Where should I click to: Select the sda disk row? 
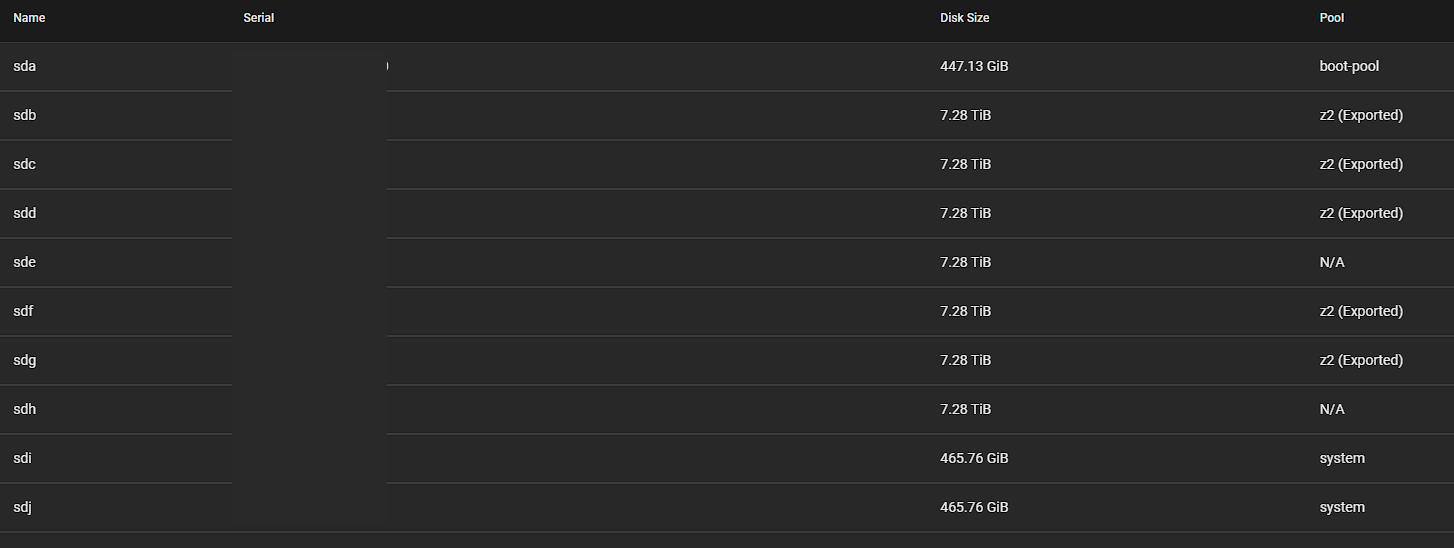coord(727,66)
